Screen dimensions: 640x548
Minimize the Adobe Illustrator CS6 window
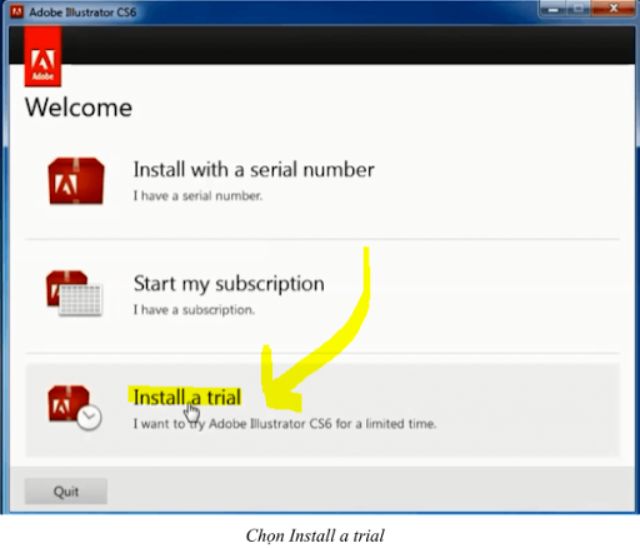553,9
